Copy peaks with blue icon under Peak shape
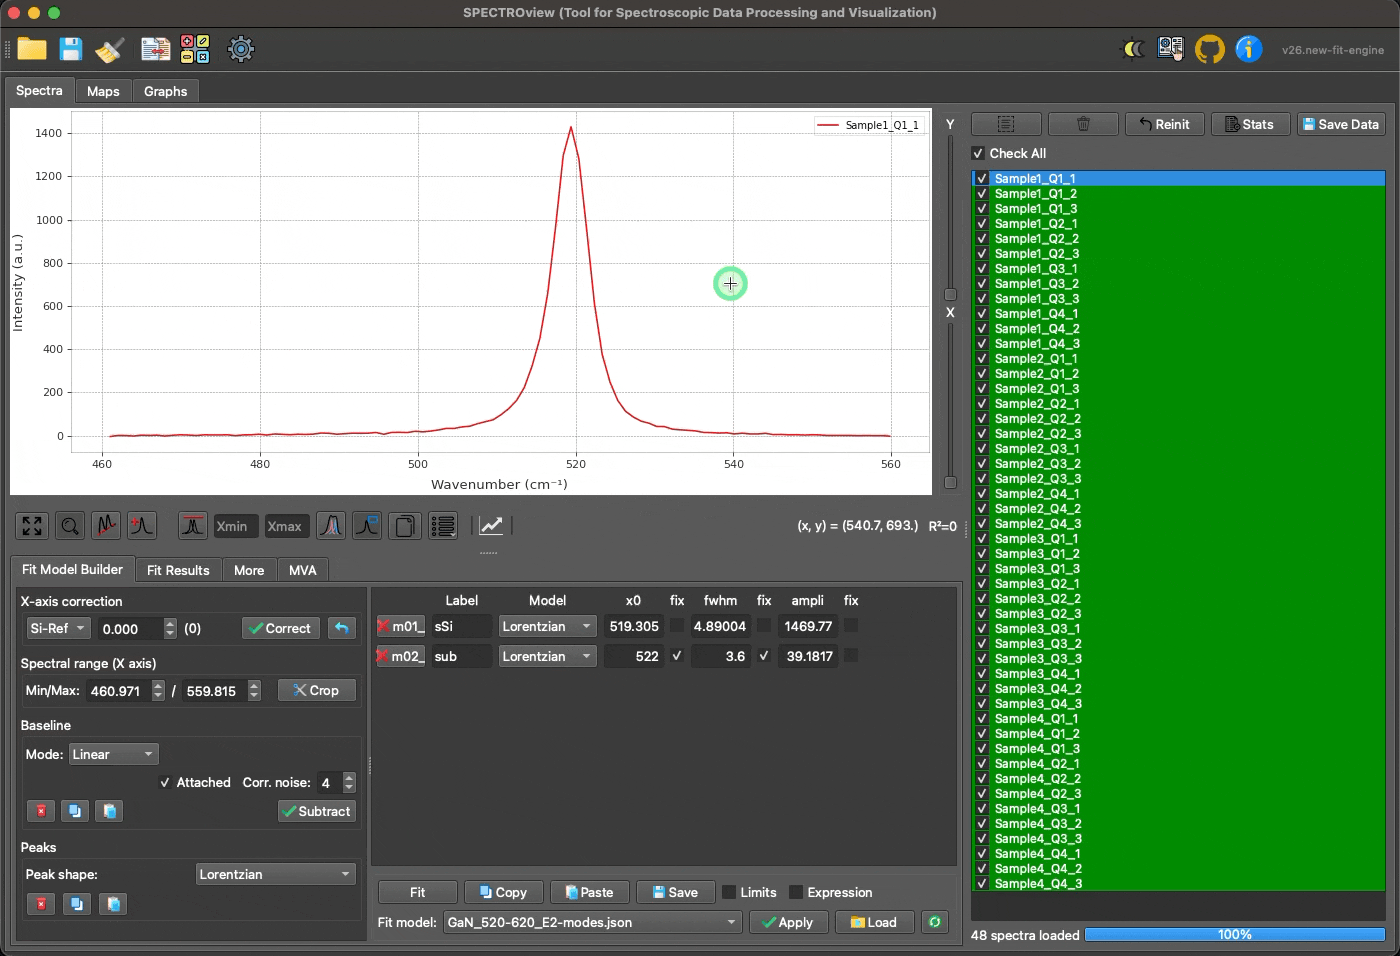This screenshot has width=1400, height=956. coord(76,904)
